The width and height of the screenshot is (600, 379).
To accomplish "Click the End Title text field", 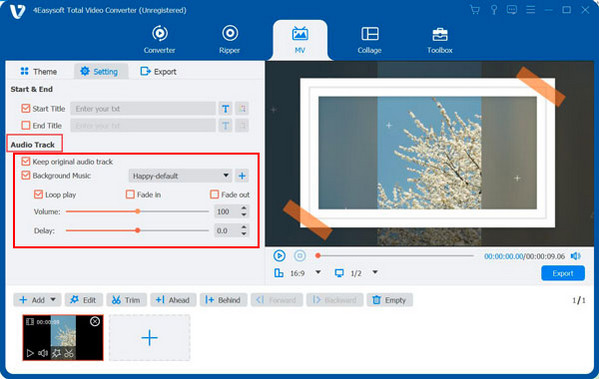I will tap(143, 126).
